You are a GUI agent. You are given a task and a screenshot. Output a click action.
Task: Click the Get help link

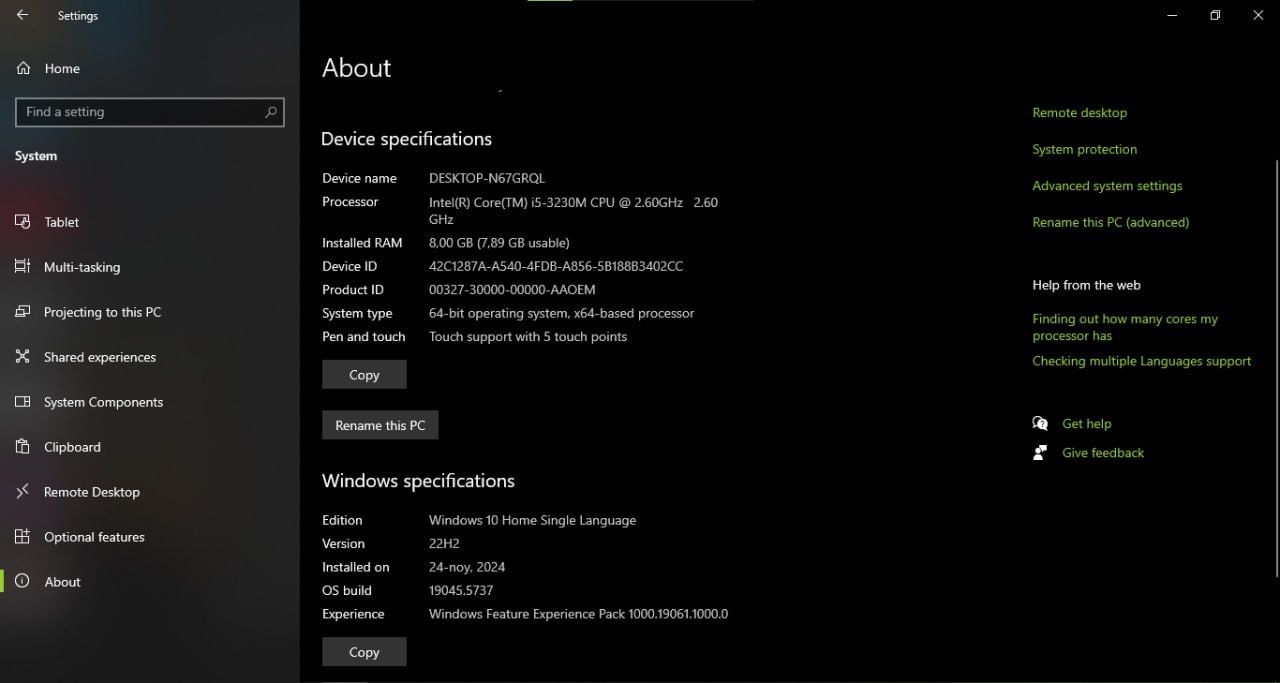1086,424
